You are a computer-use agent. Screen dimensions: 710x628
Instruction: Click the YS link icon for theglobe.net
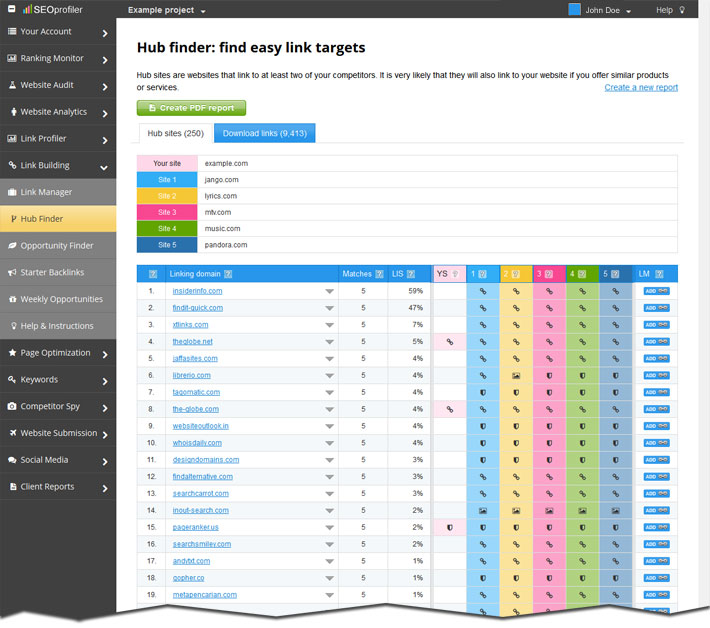(x=450, y=342)
